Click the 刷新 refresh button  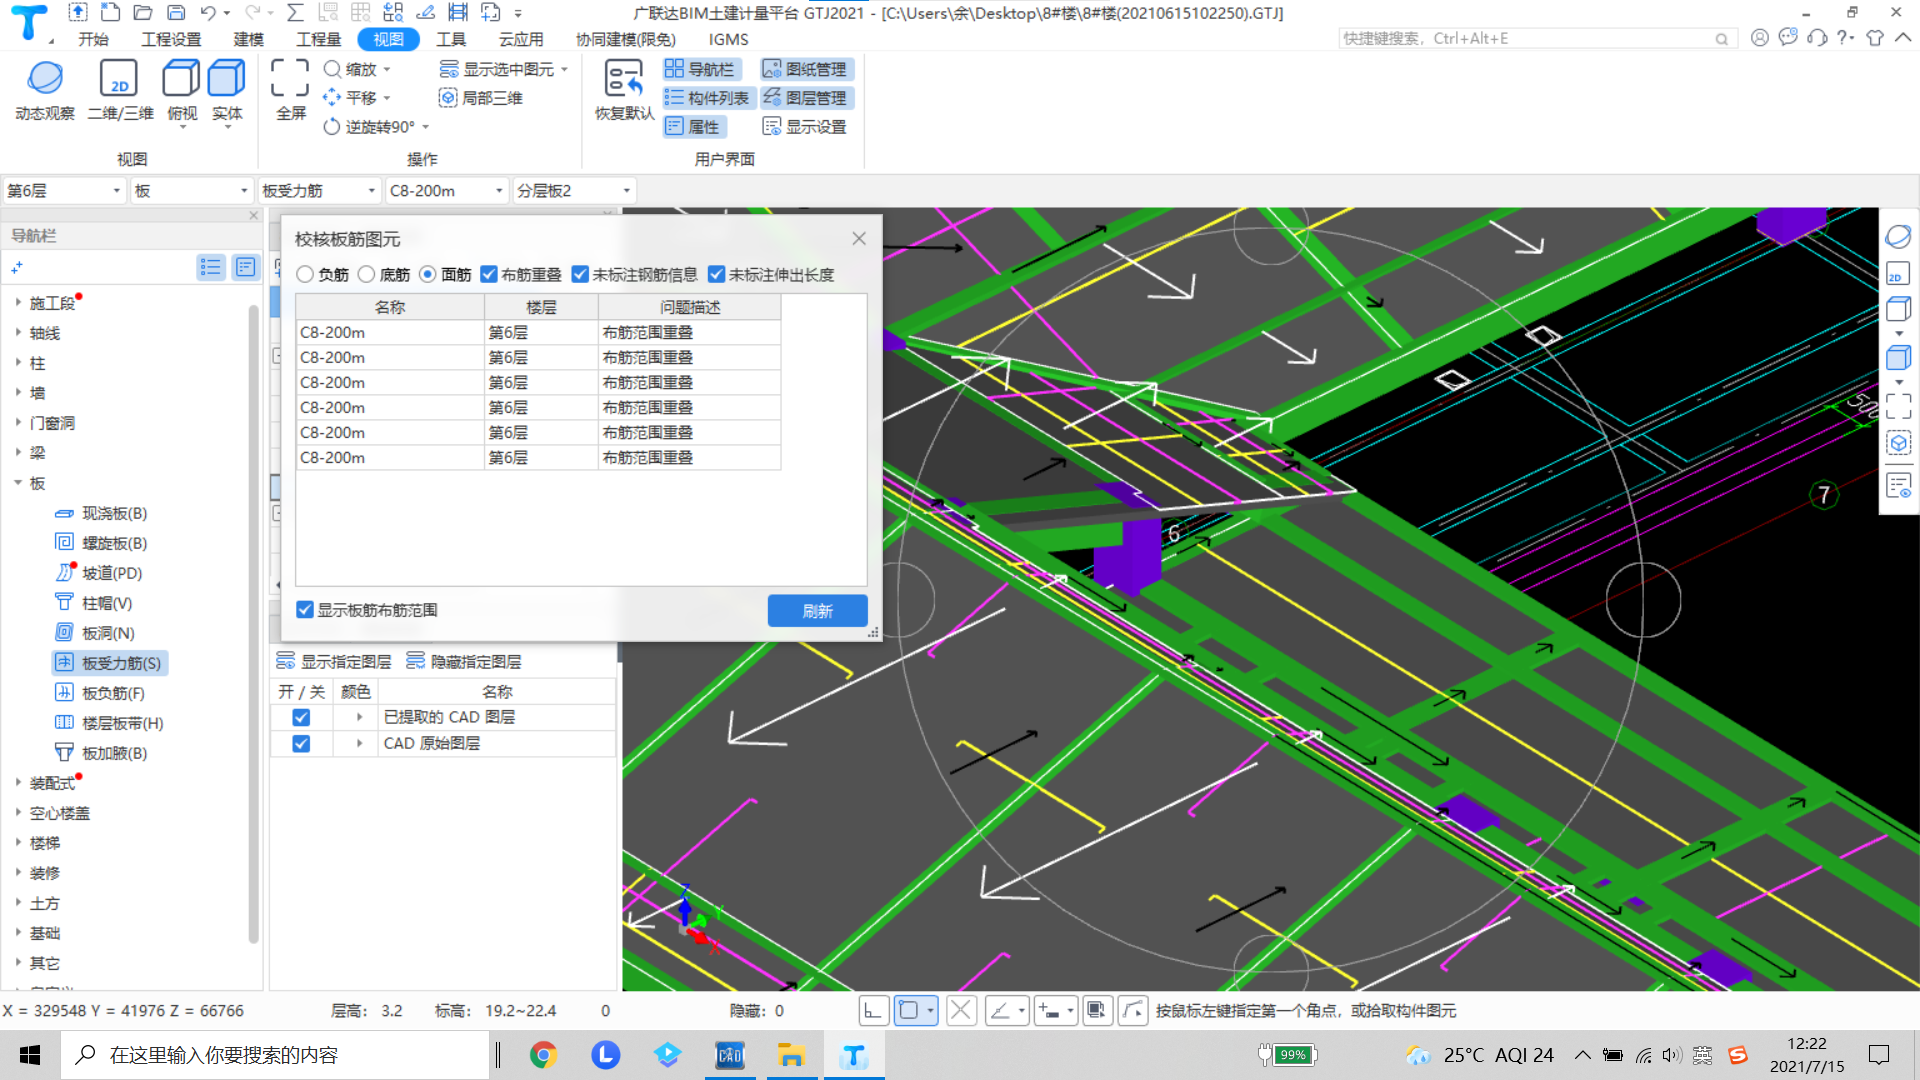(817, 611)
